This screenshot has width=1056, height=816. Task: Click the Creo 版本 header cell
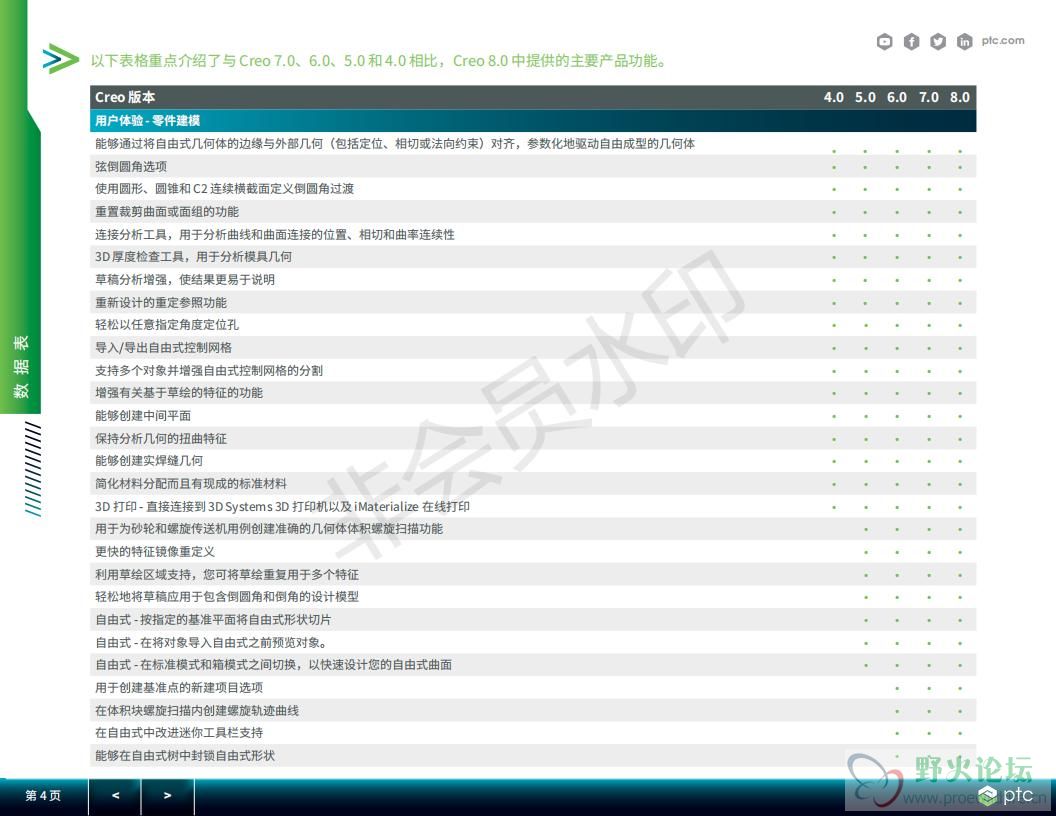125,97
